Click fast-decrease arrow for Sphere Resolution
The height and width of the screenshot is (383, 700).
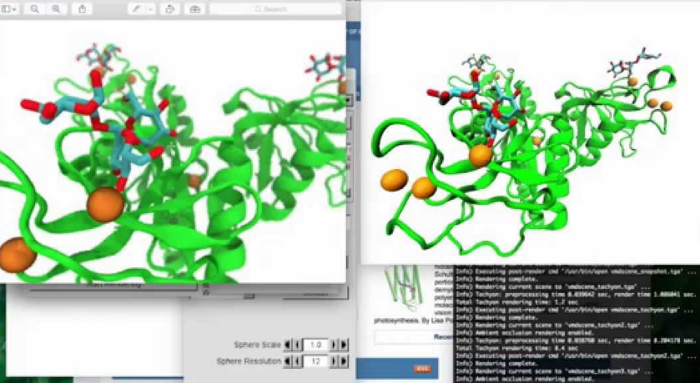click(287, 361)
